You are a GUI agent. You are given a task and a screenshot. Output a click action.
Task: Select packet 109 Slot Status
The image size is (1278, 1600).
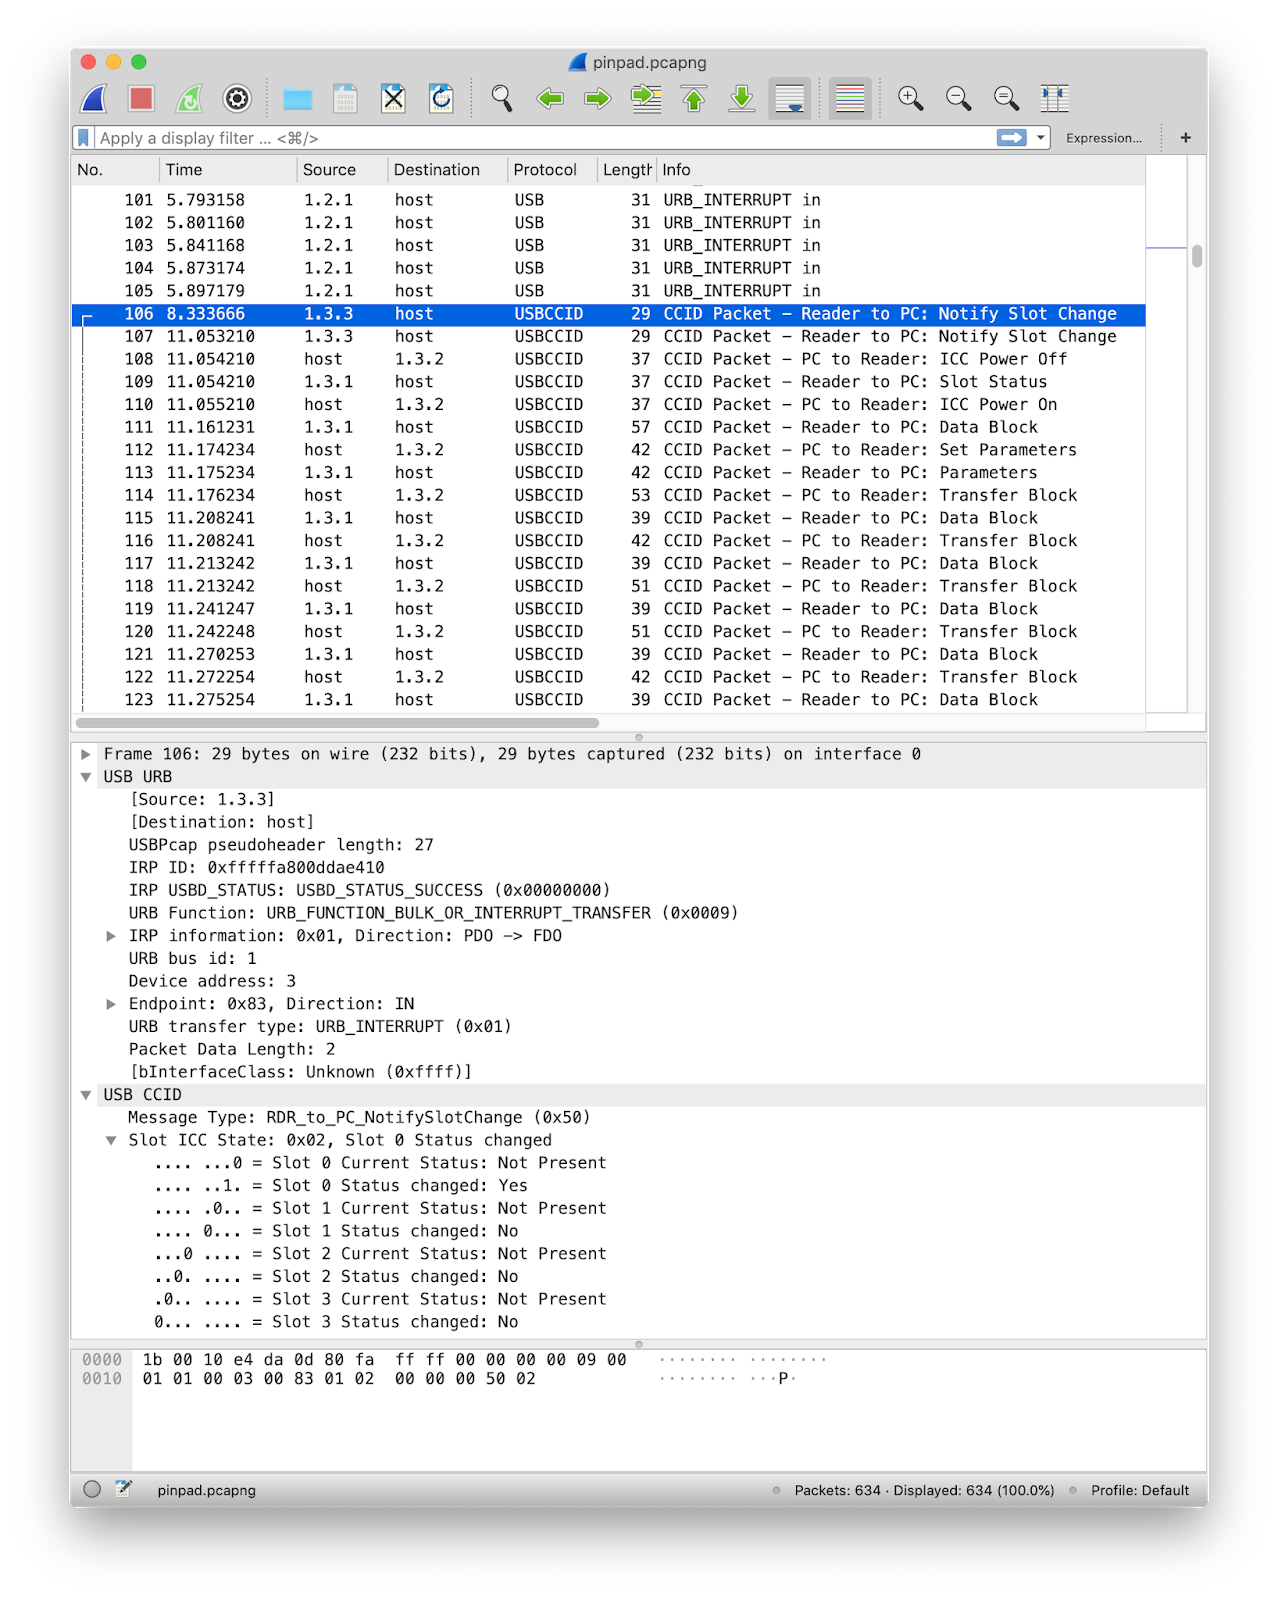608,382
